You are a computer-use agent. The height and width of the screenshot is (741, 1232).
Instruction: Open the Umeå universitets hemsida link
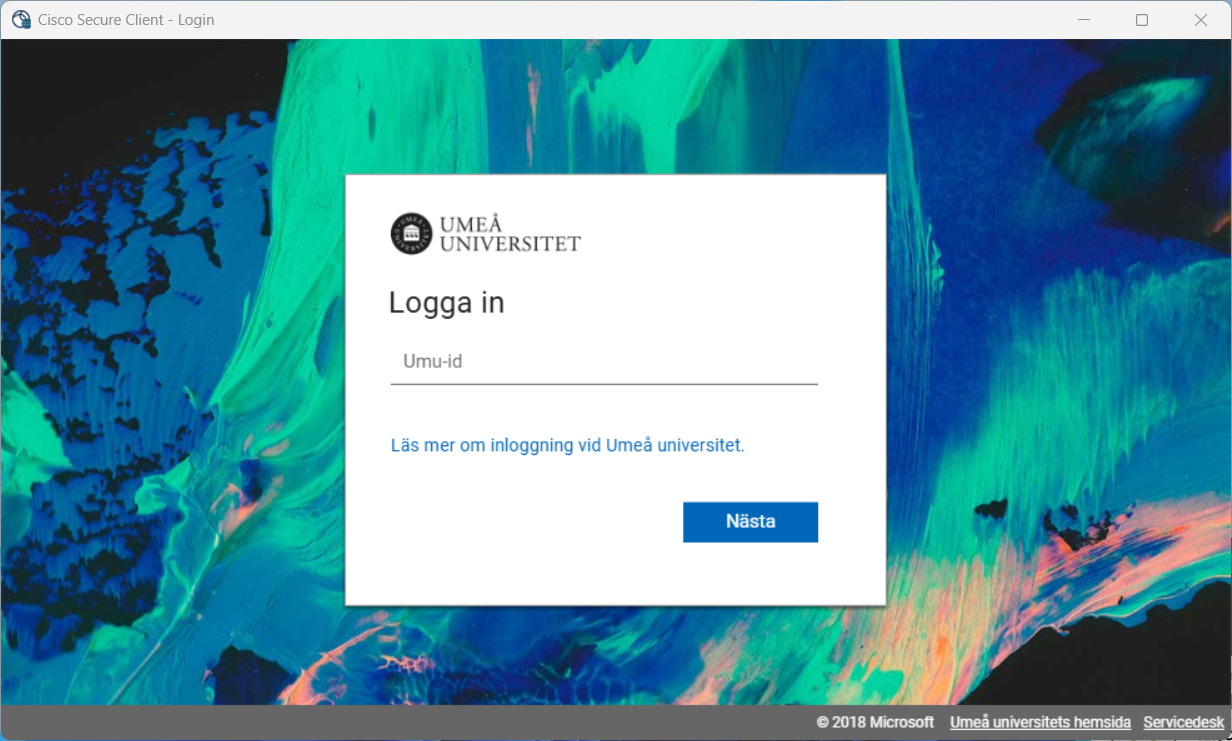tap(1040, 722)
